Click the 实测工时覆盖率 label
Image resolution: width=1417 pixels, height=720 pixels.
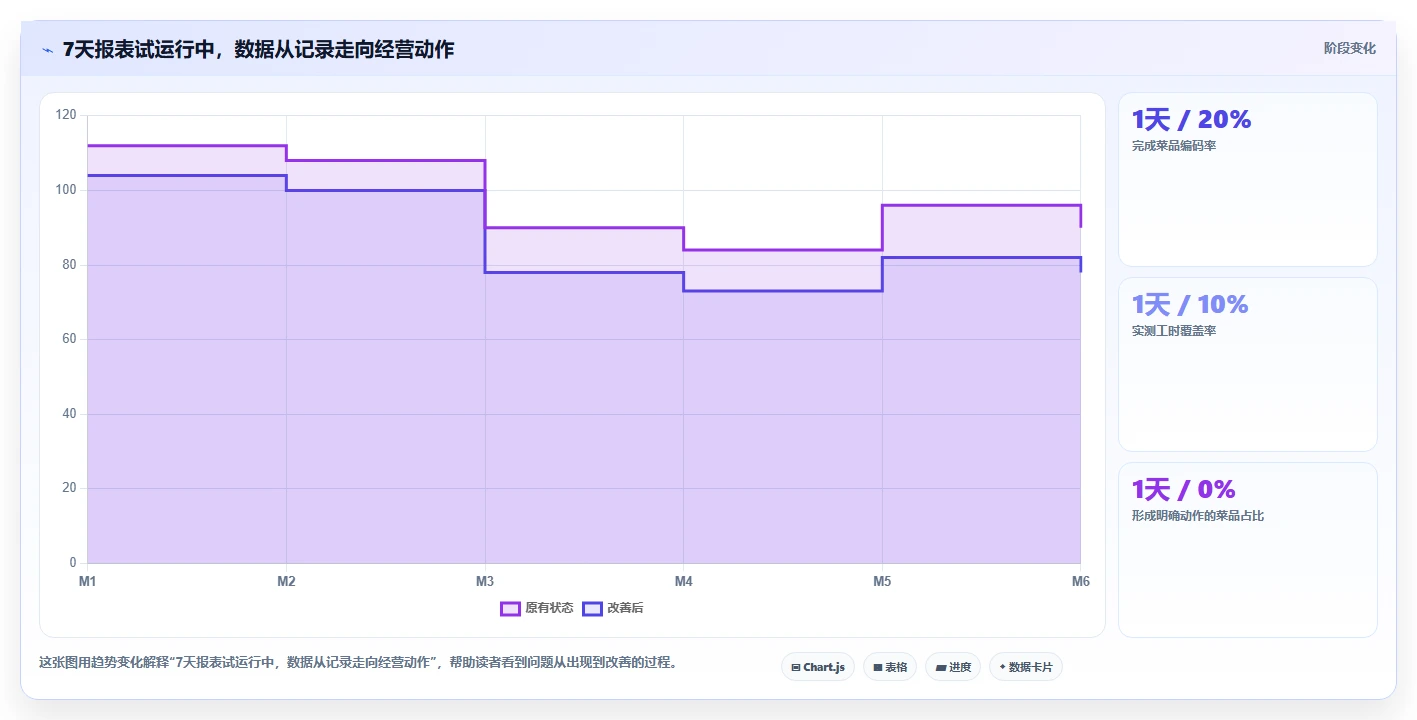1174,331
